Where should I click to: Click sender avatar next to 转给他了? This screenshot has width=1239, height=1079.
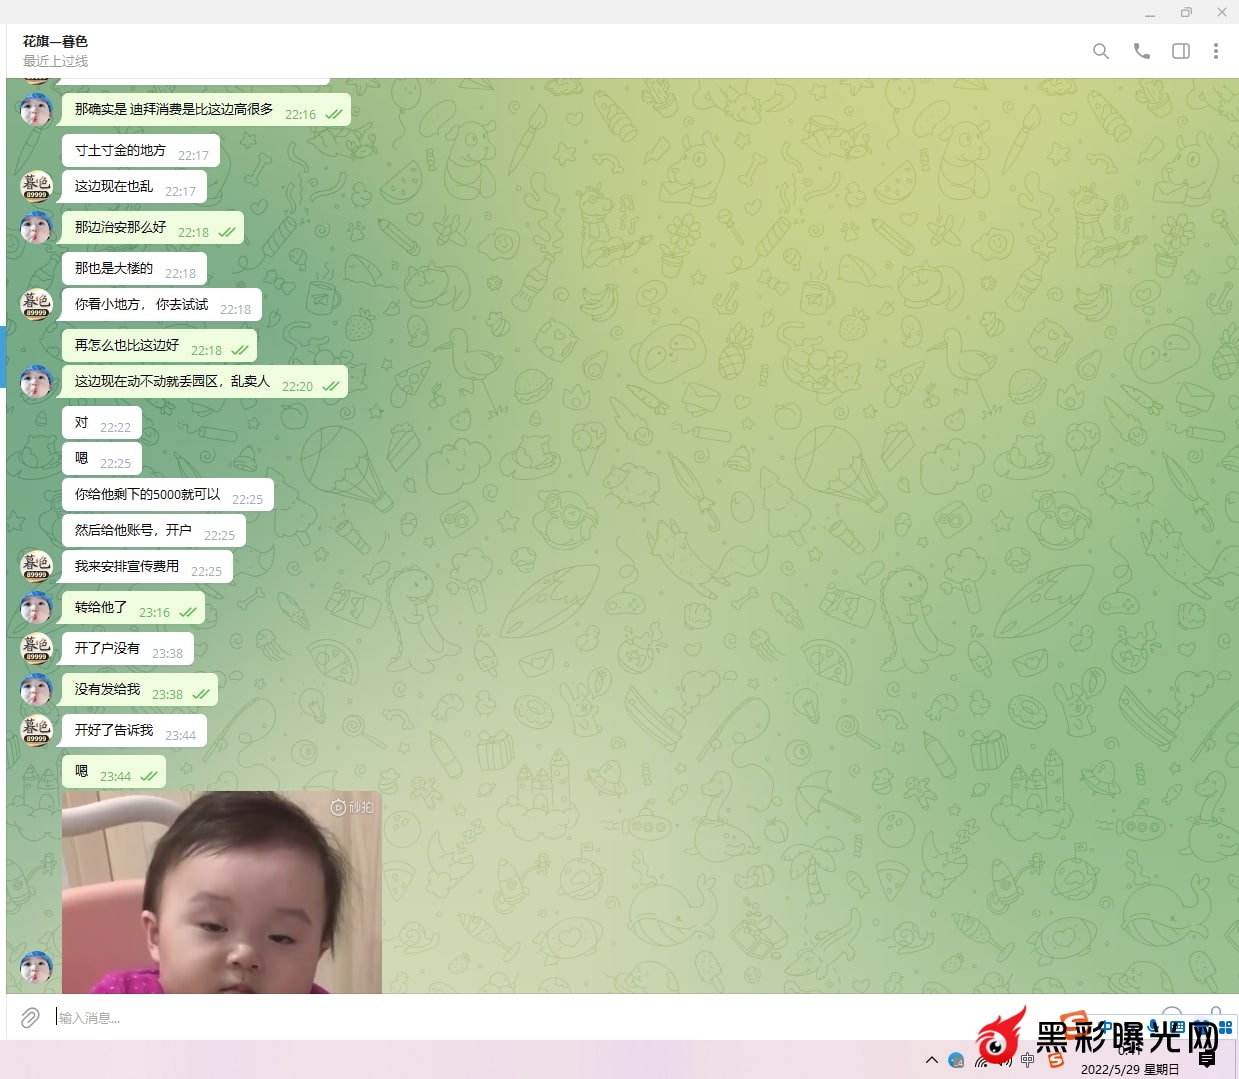(36, 608)
